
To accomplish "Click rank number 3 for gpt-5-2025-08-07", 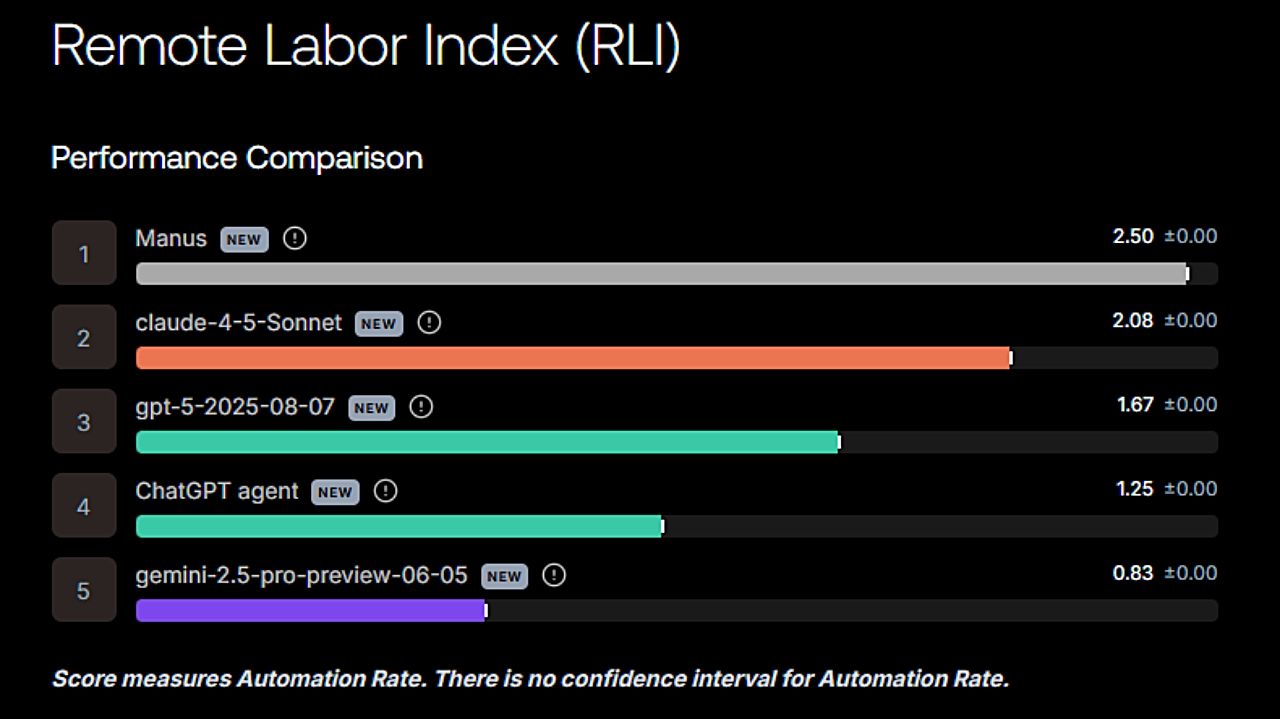I will [84, 421].
